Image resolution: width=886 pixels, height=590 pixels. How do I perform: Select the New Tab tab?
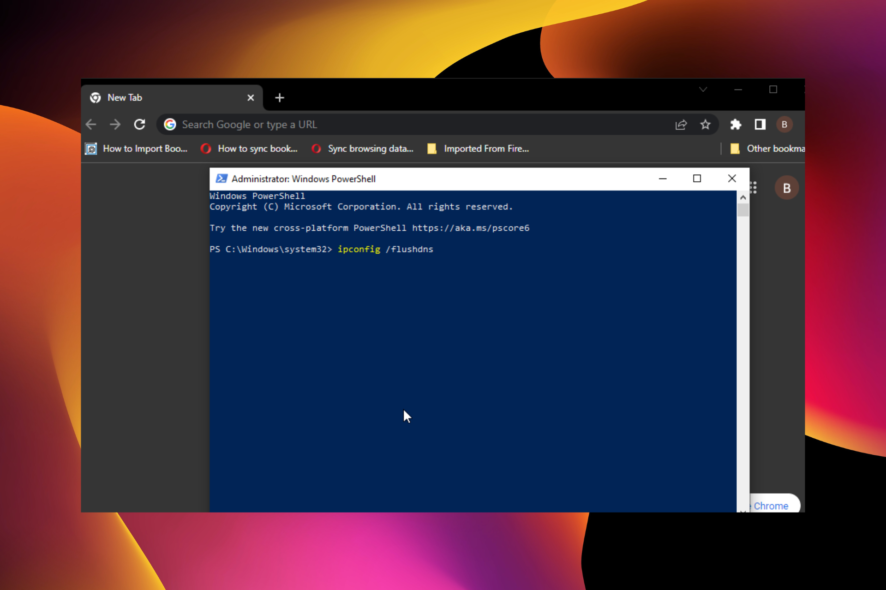[172, 98]
